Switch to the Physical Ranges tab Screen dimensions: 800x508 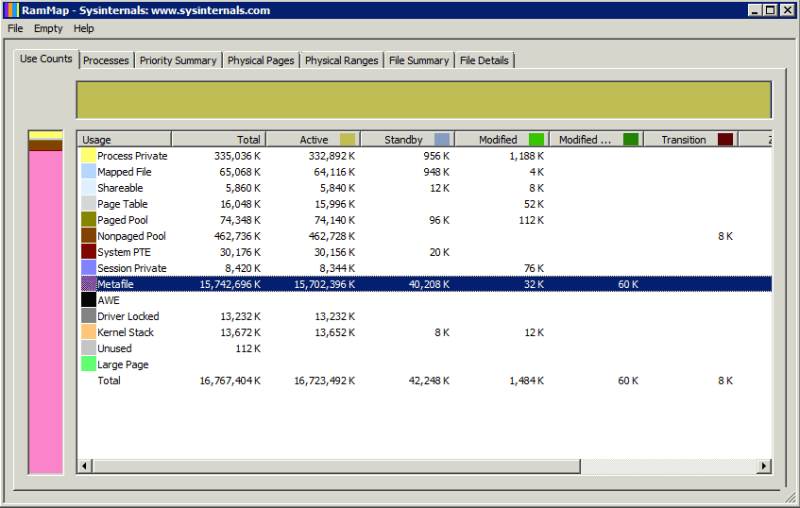click(341, 60)
